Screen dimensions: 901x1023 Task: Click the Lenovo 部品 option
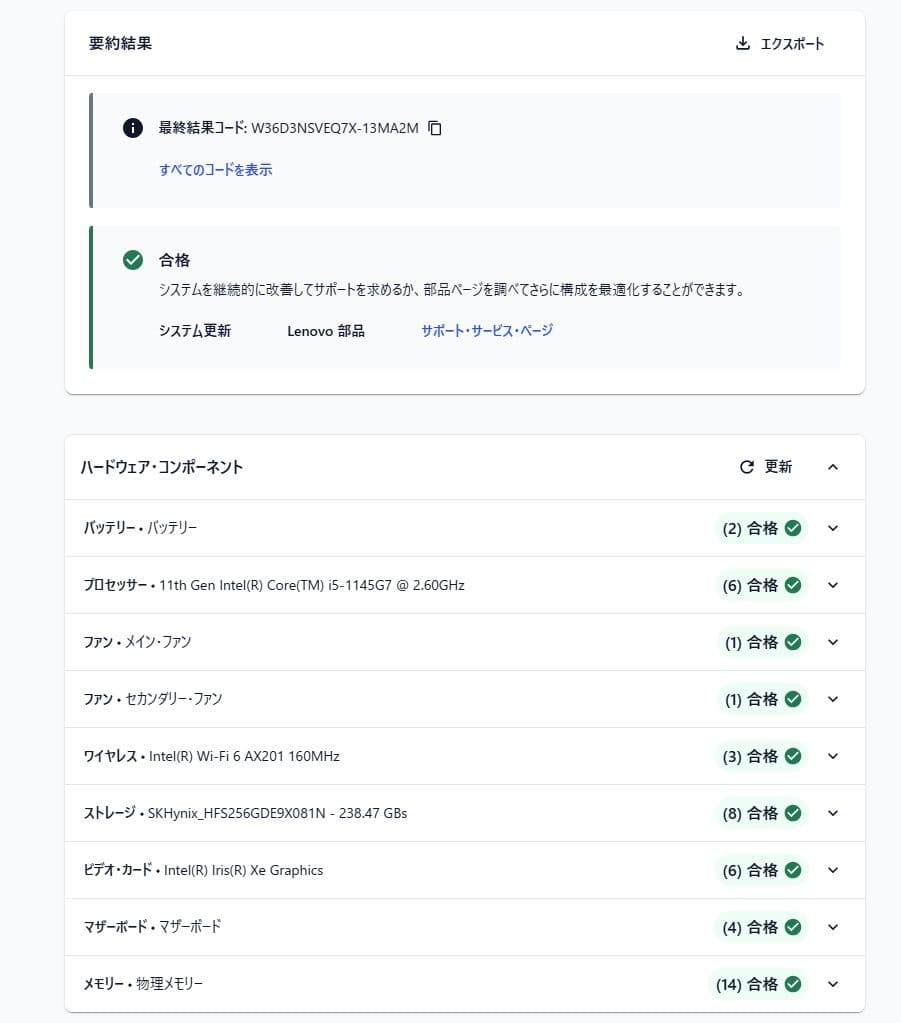325,331
